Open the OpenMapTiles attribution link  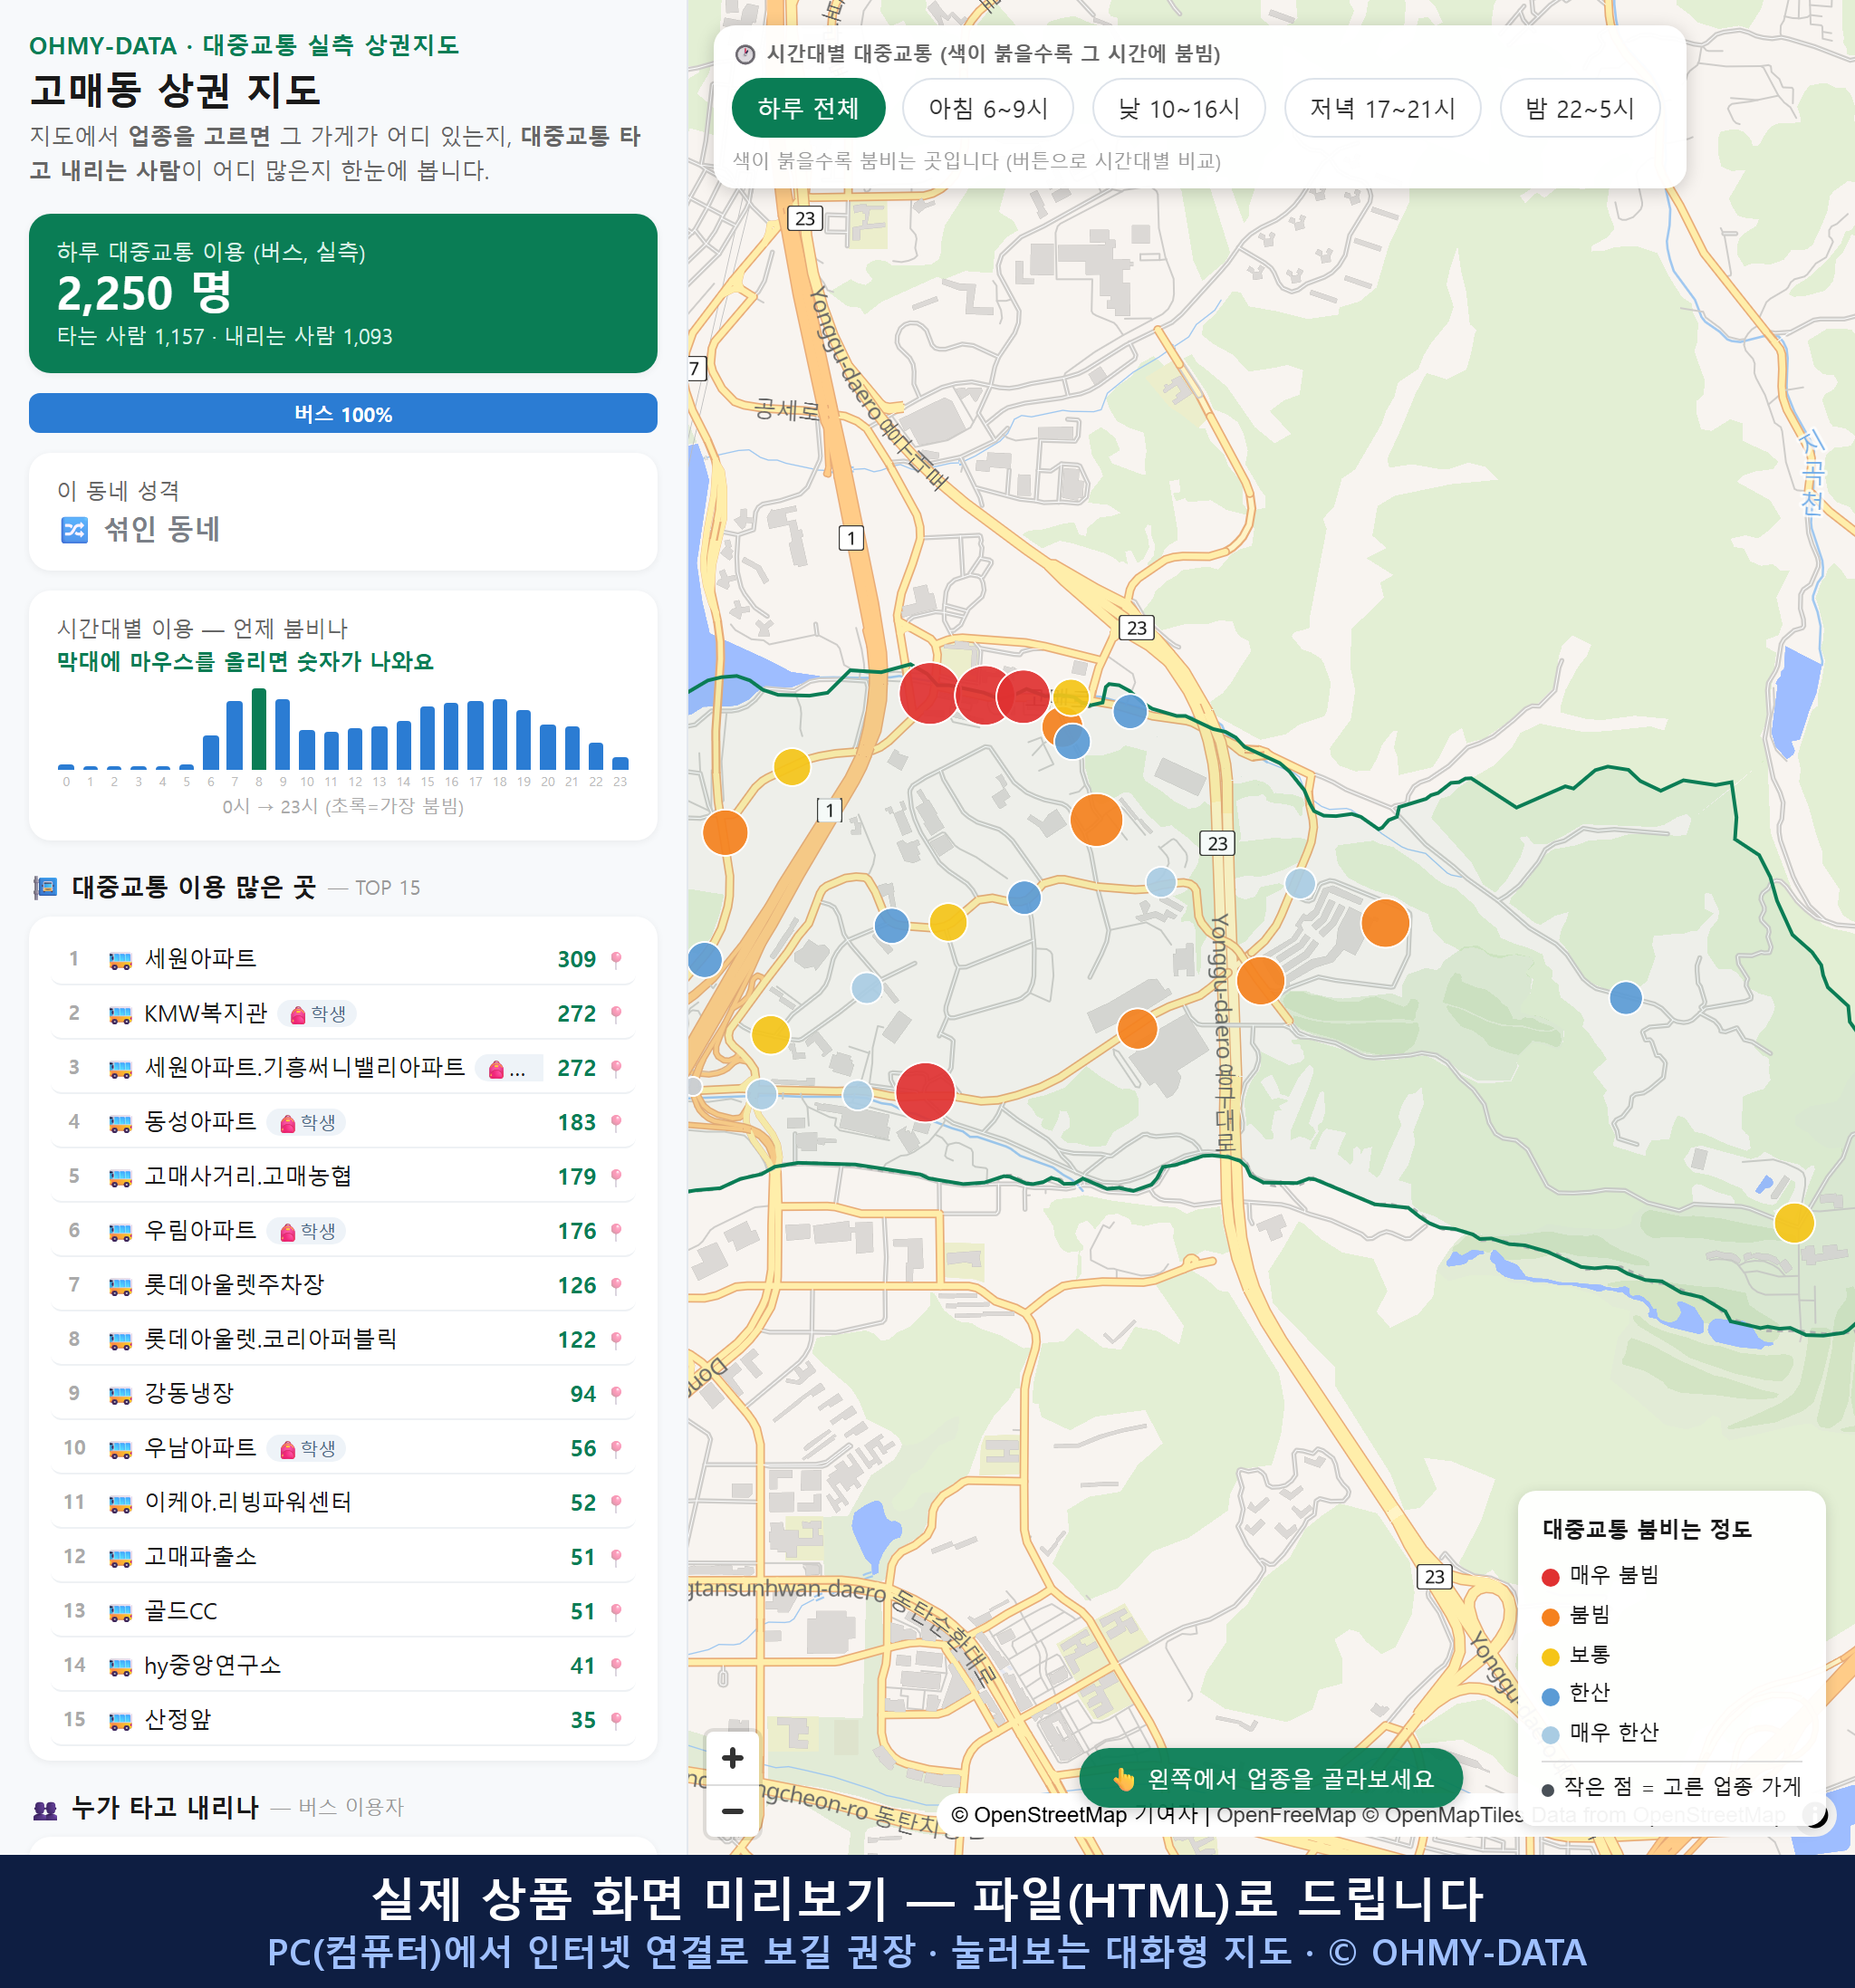point(1441,1814)
